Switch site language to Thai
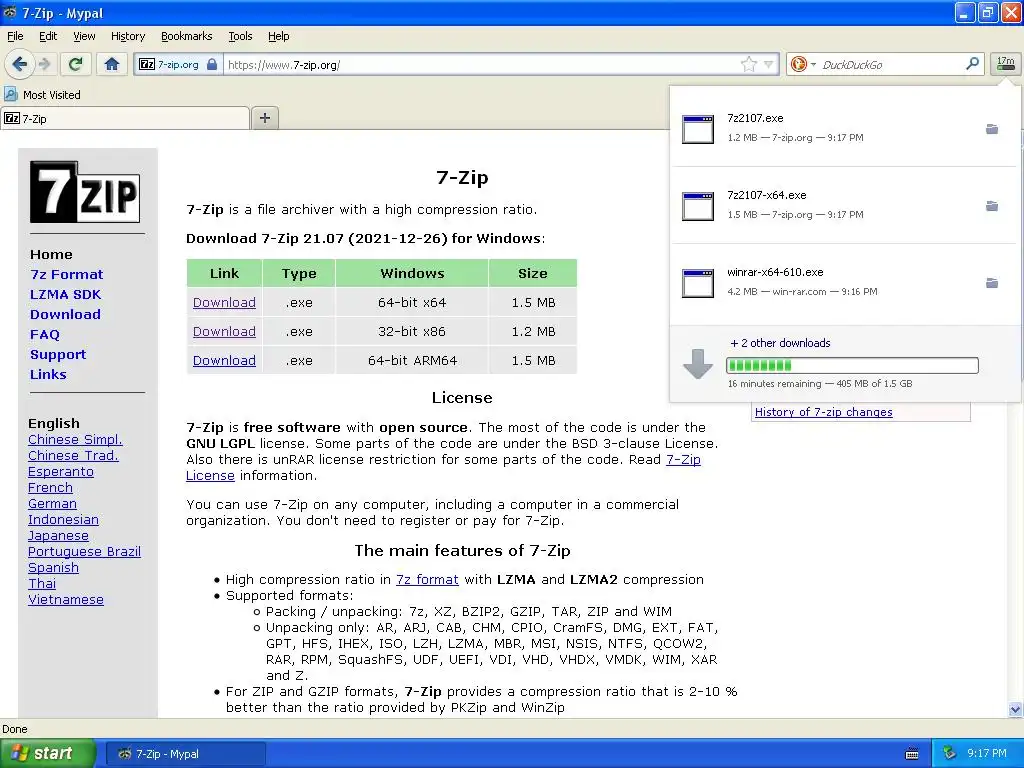Image resolution: width=1024 pixels, height=768 pixels. [42, 583]
